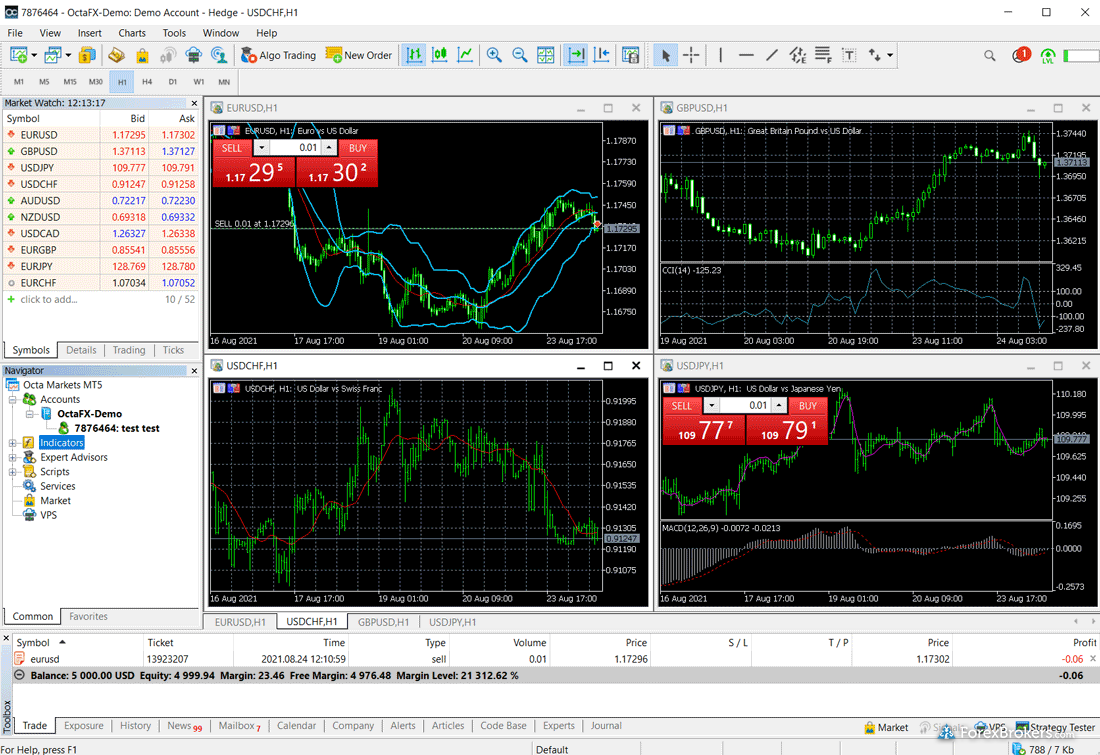Open the Tools menu
The height and width of the screenshot is (755, 1100).
click(174, 33)
